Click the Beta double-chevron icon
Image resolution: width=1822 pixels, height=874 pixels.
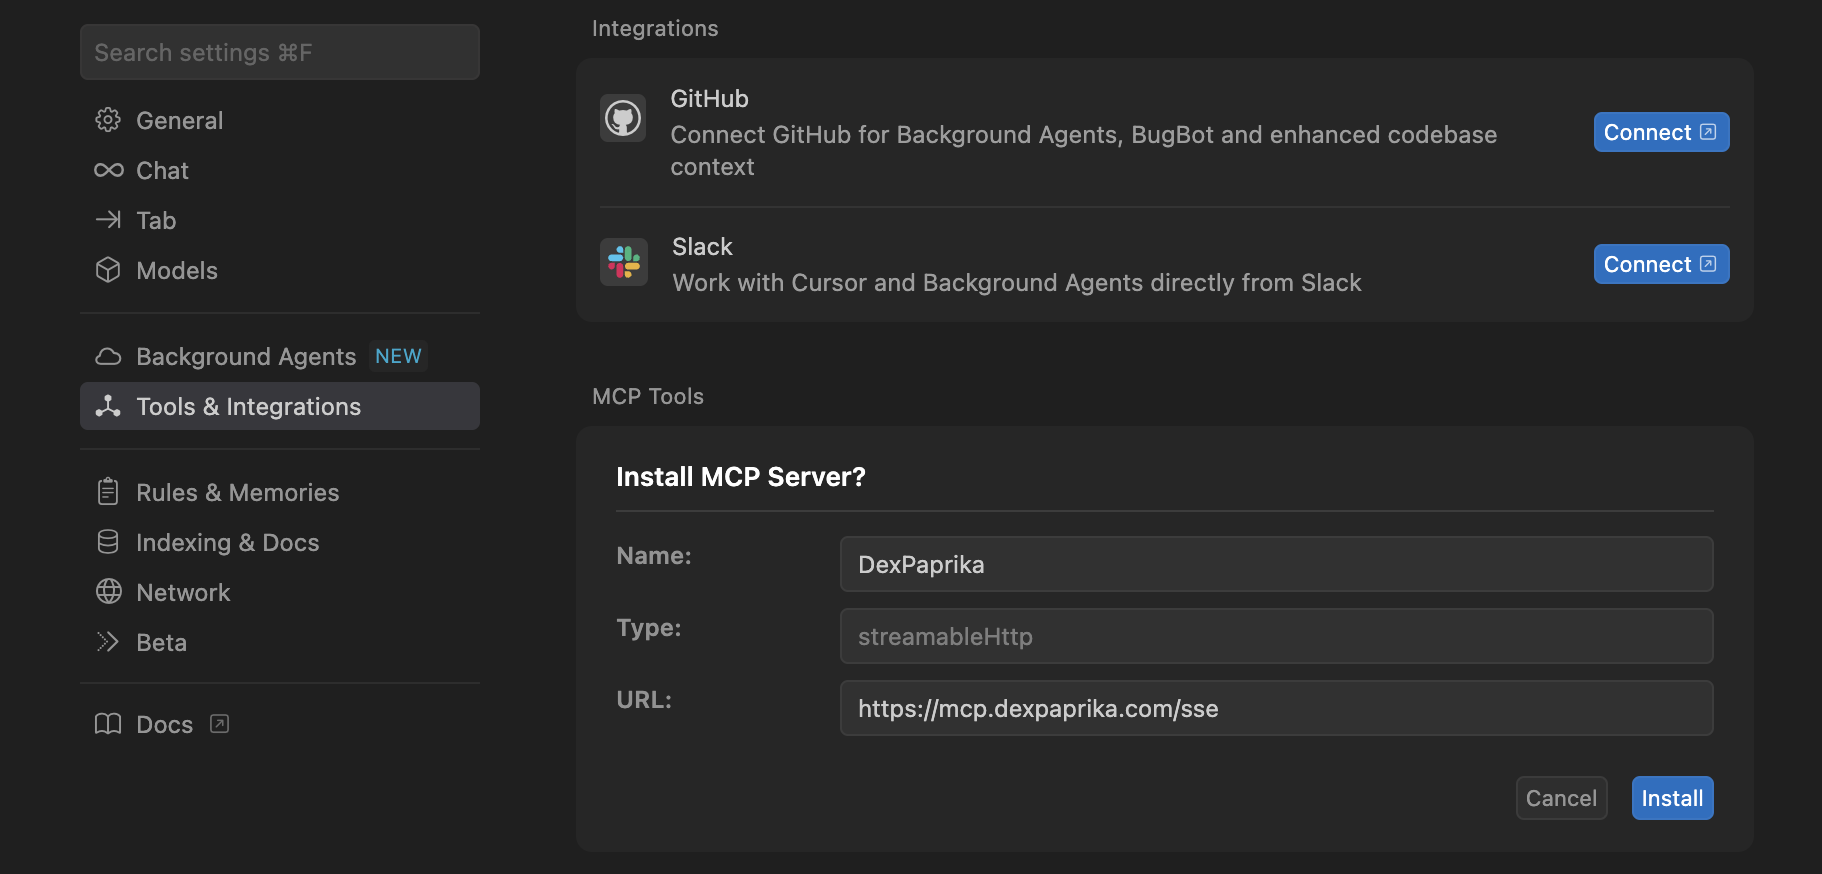[108, 642]
